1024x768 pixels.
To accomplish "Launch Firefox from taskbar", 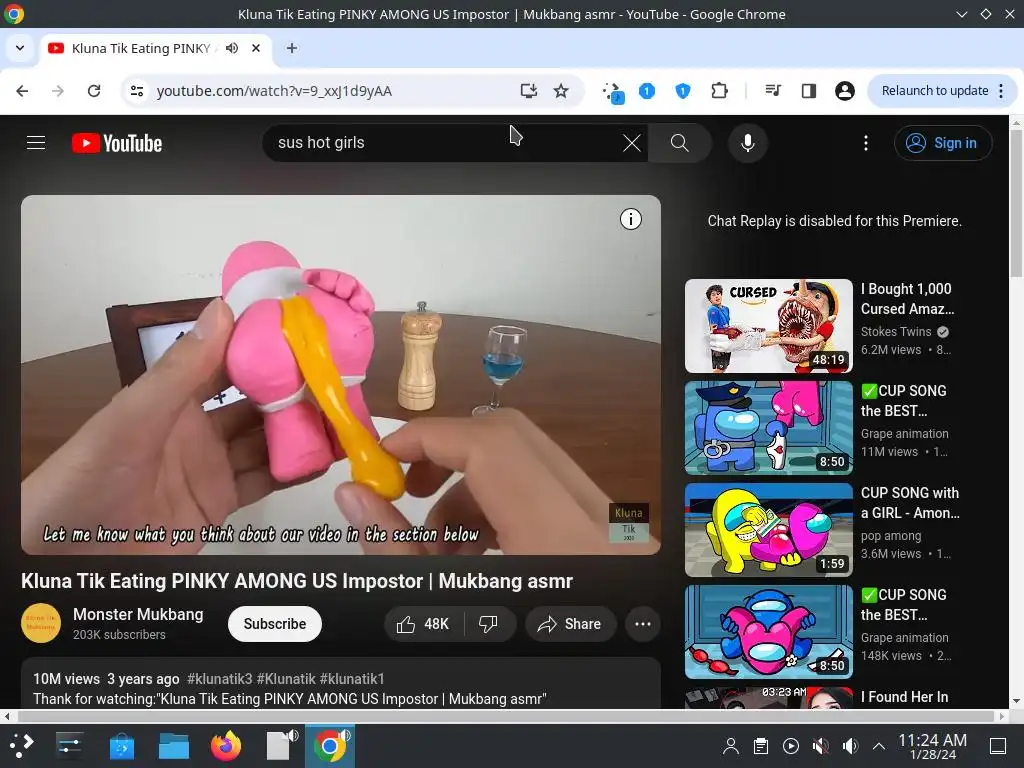I will pos(226,745).
